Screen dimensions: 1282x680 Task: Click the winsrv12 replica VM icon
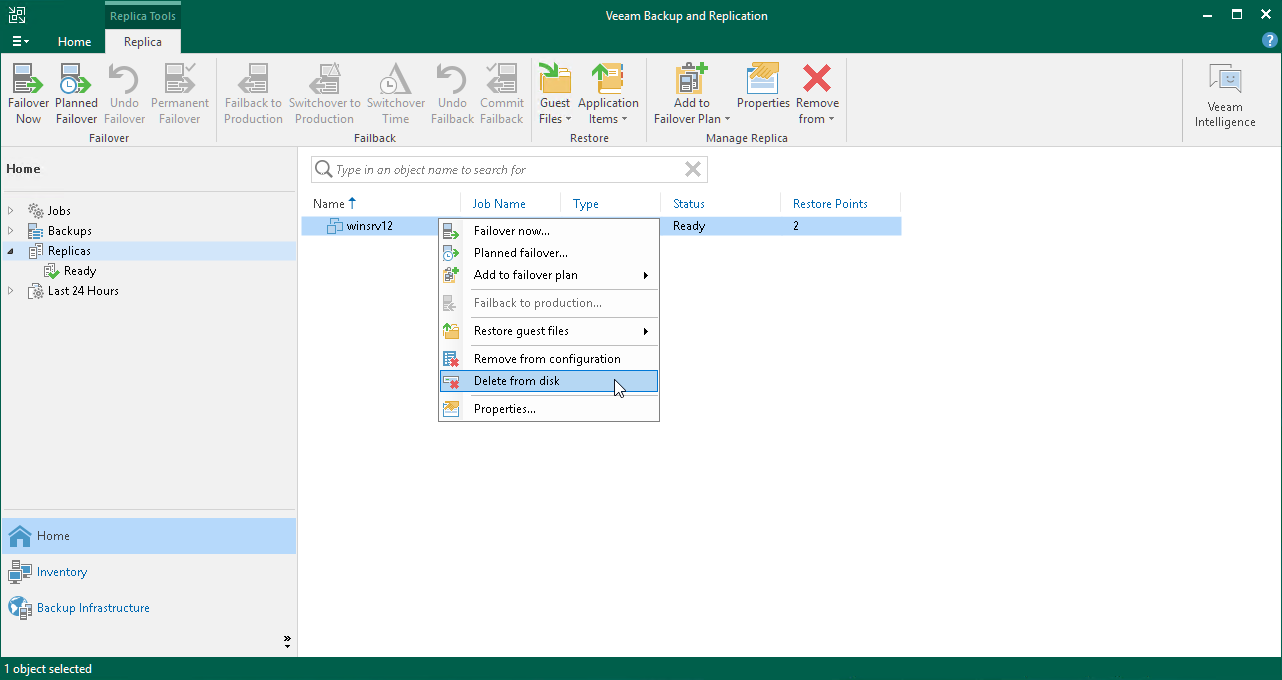[335, 226]
